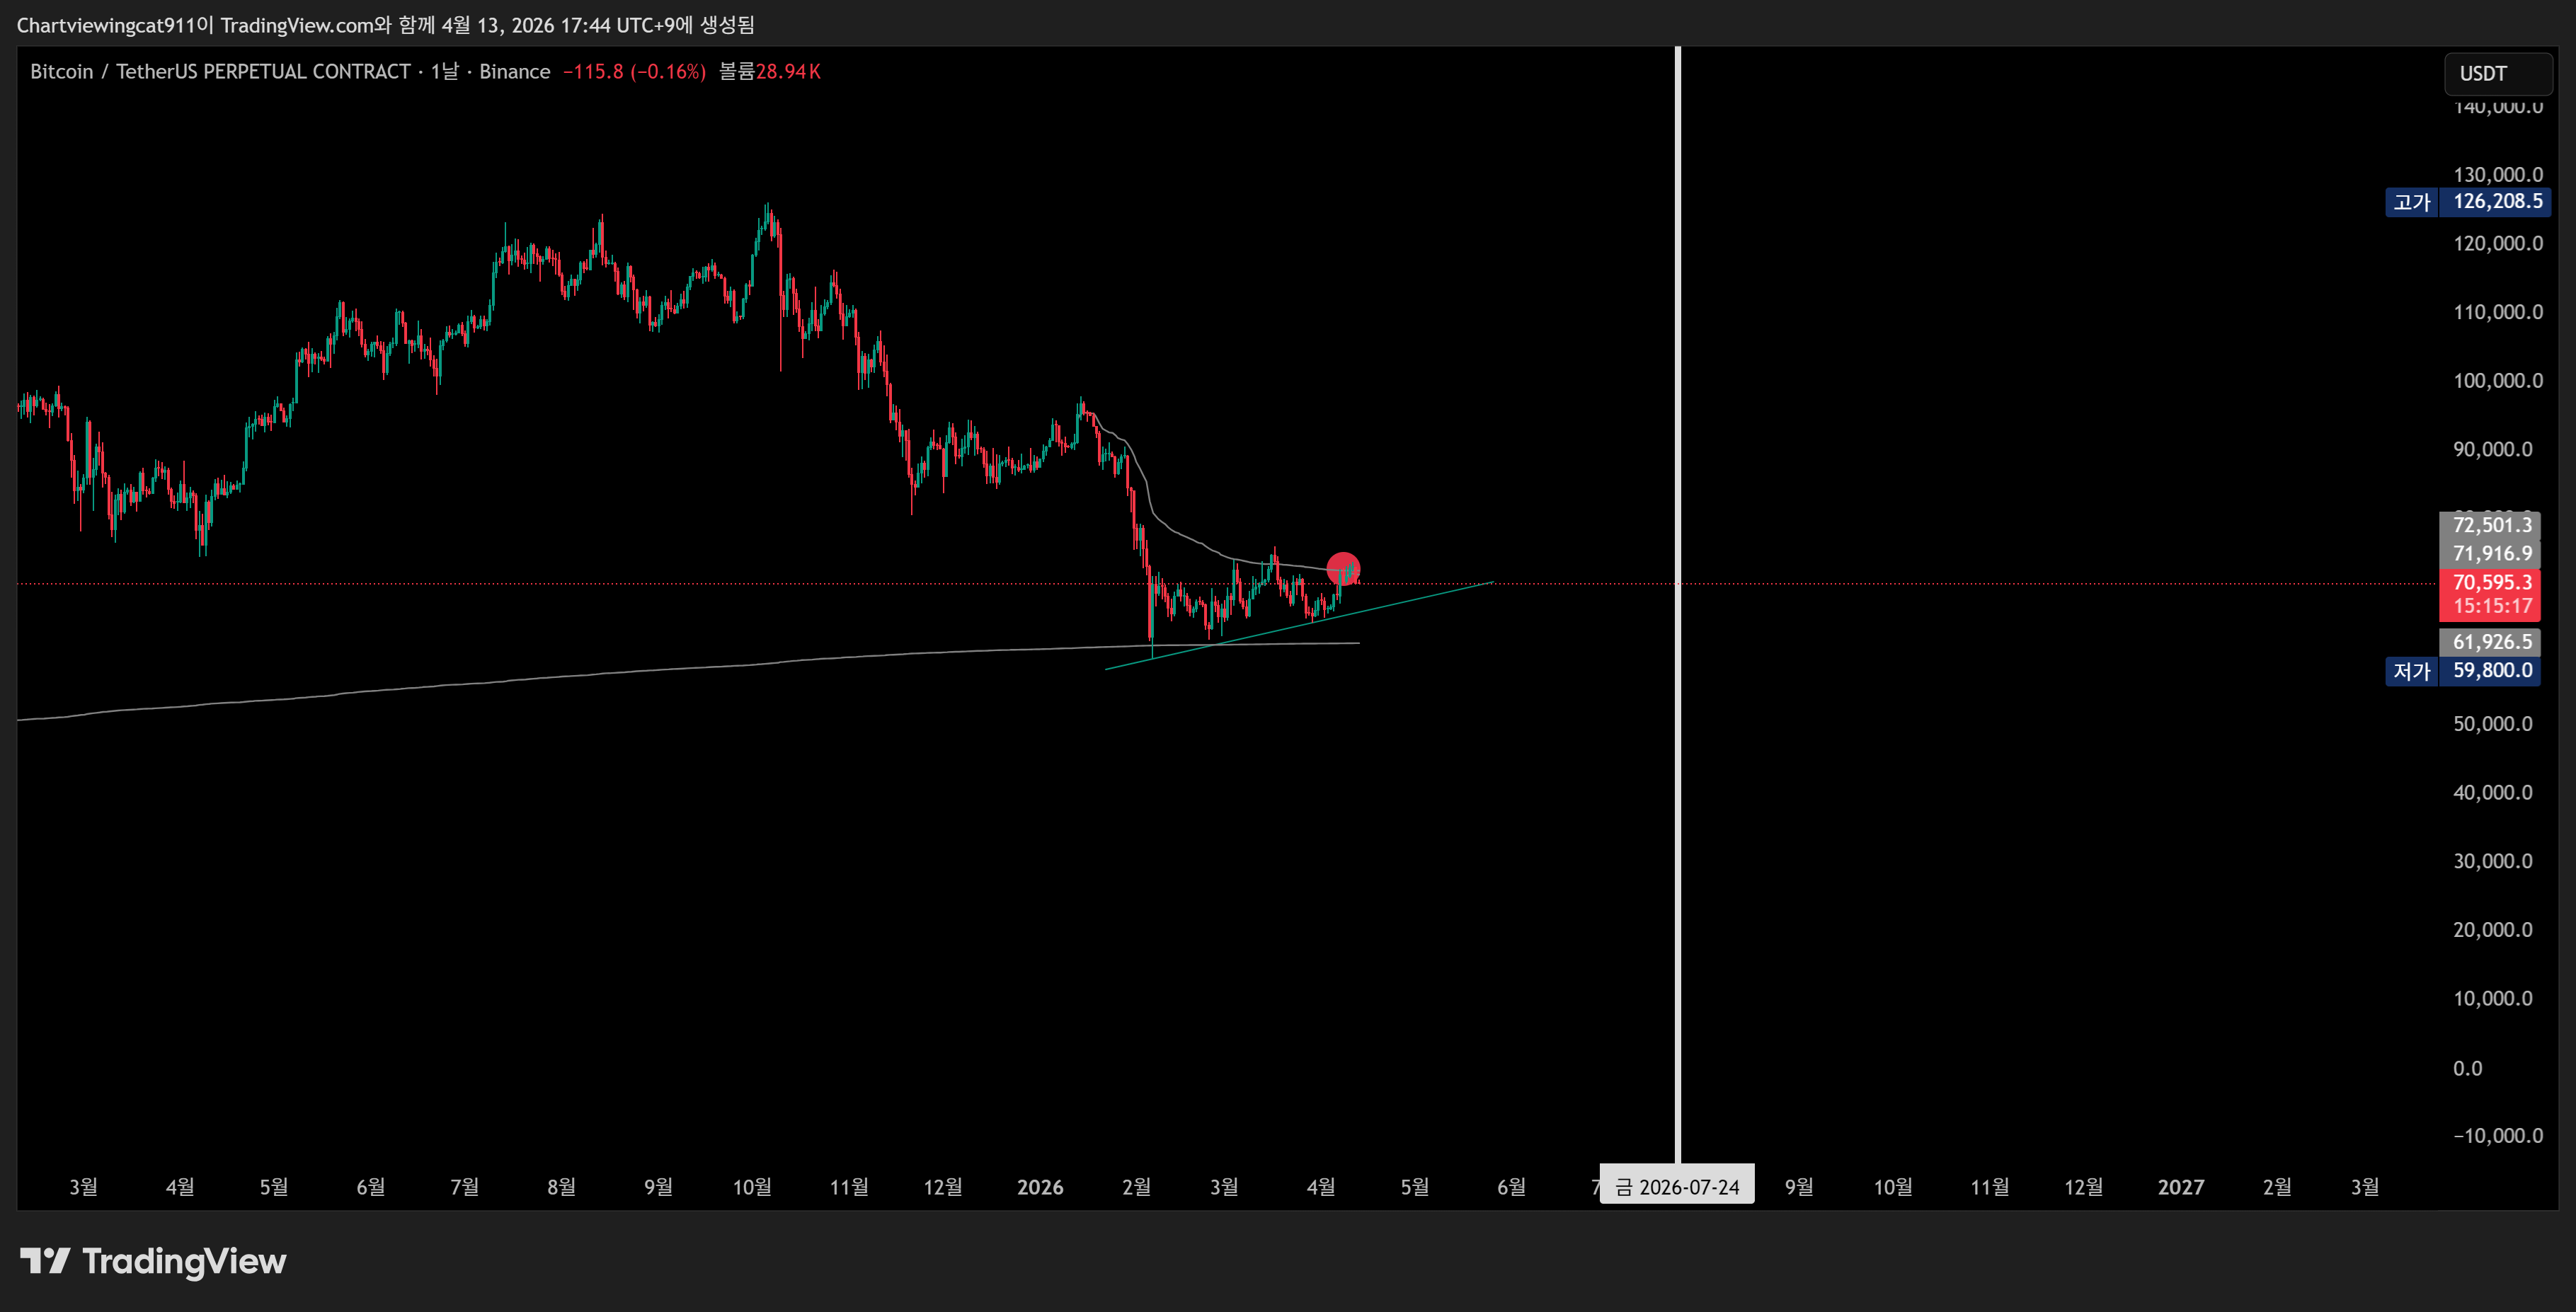Click the TradingView wordmark text
This screenshot has width=2576, height=1312.
point(184,1261)
